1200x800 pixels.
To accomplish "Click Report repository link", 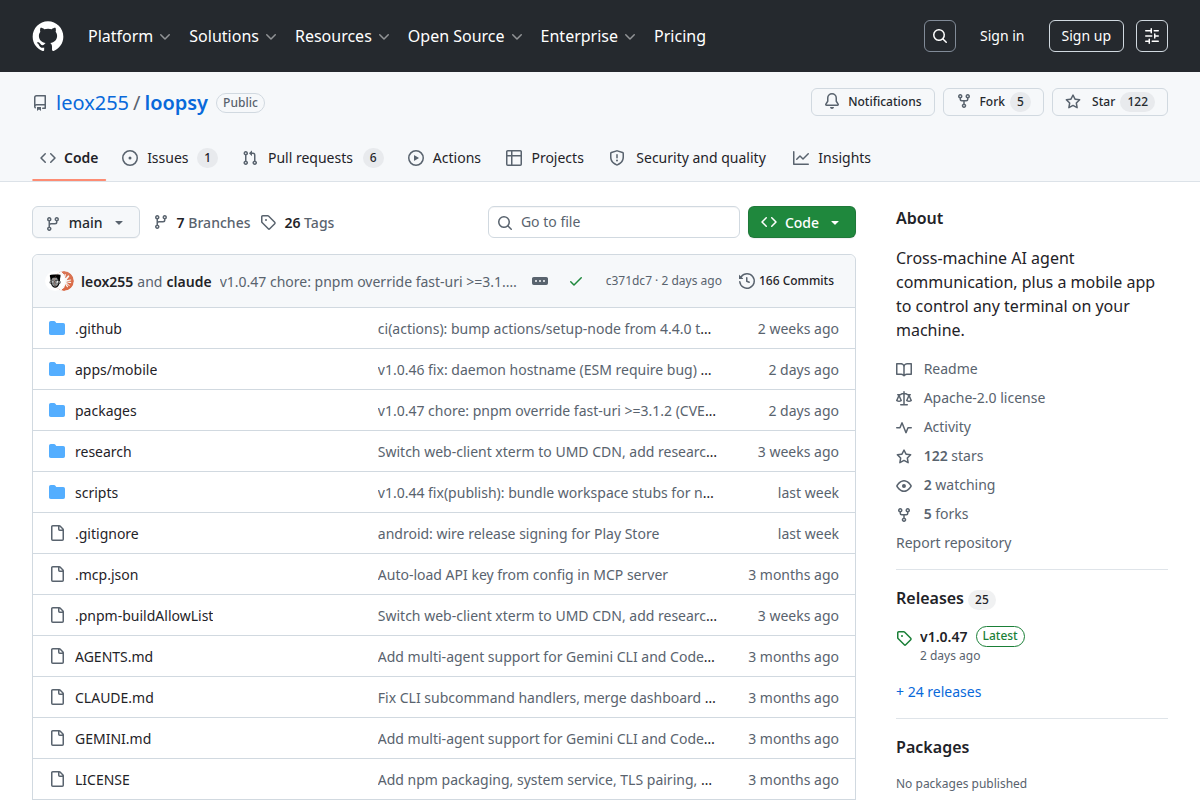I will (x=953, y=543).
